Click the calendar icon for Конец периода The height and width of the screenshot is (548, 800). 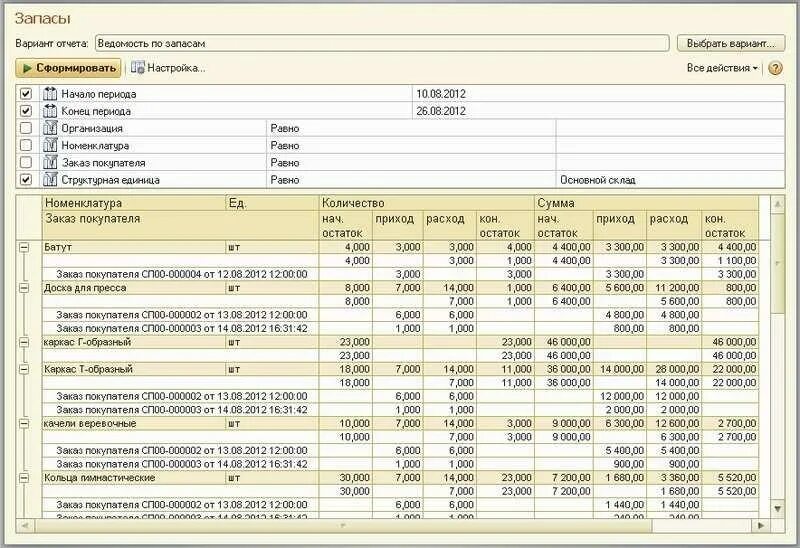(50, 111)
